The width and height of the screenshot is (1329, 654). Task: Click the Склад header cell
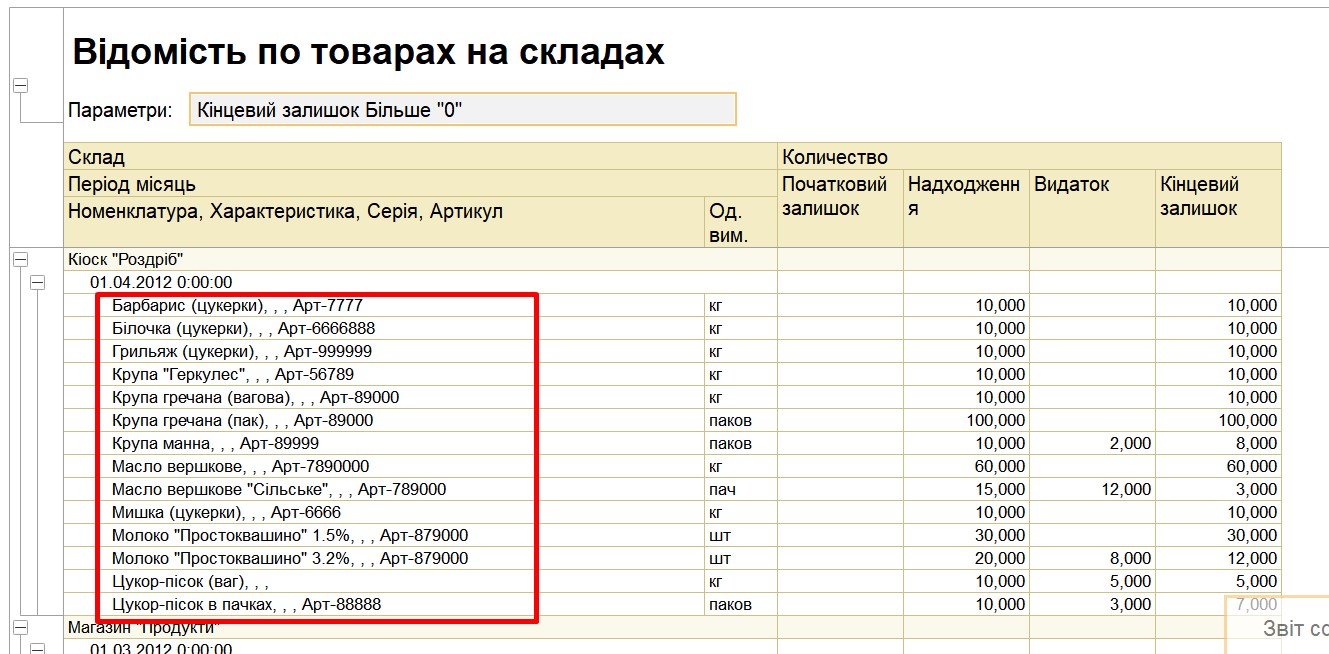pyautogui.click(x=421, y=157)
